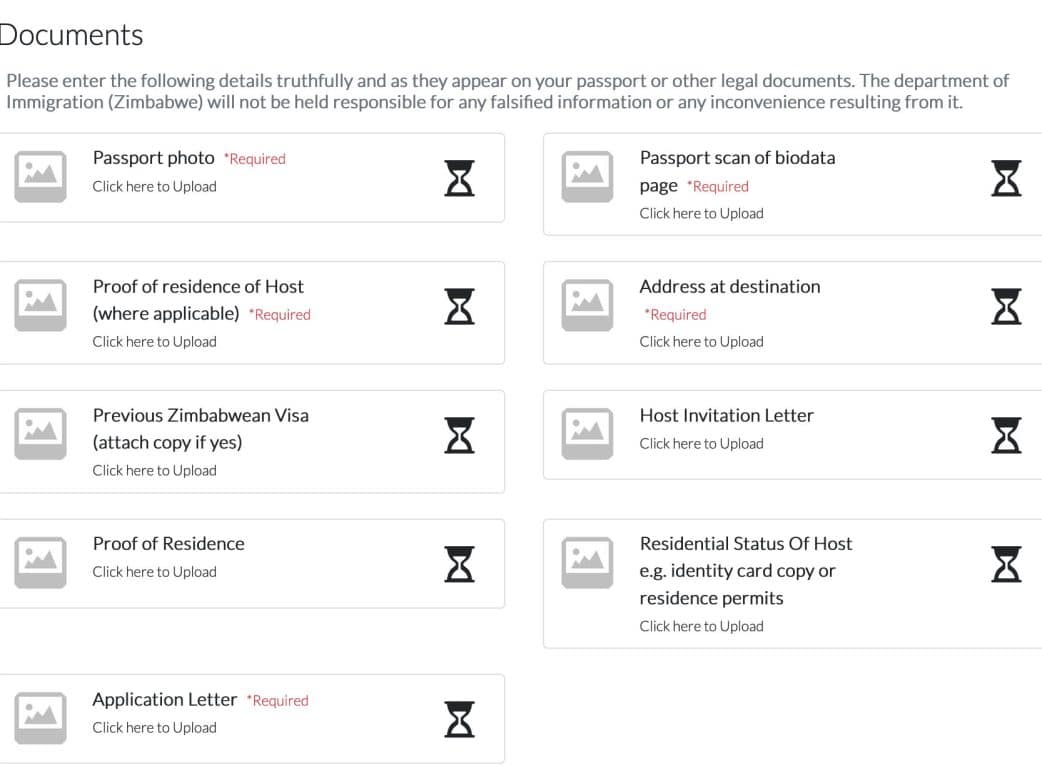Click hourglass icon for Proof of residence of Host
This screenshot has height=782, width=1042.
click(459, 306)
